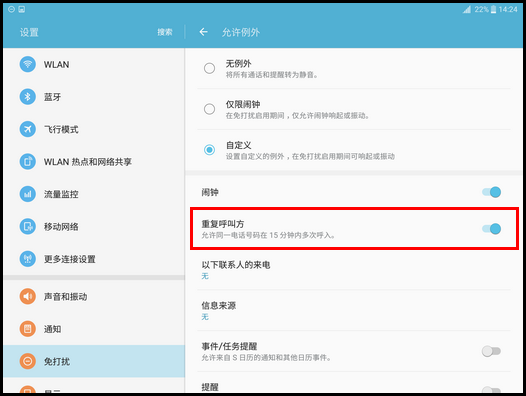Open 飞行模式 in sidebar
The width and height of the screenshot is (526, 396).
94,129
